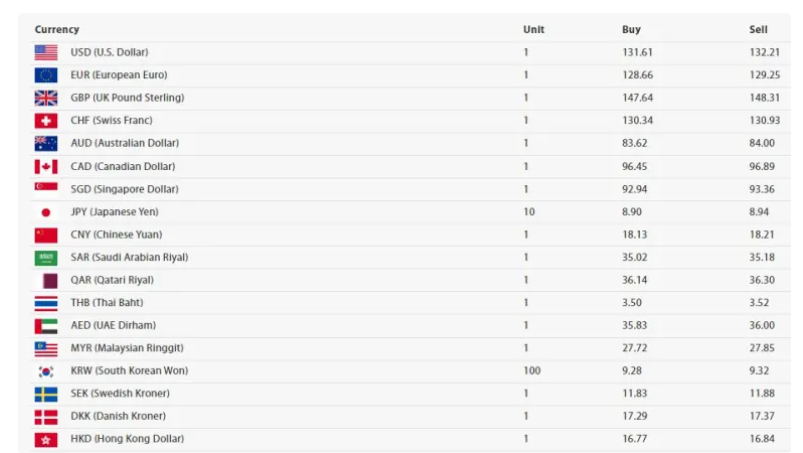This screenshot has width=803, height=453.
Task: Click the United States flag icon
Action: click(x=46, y=52)
